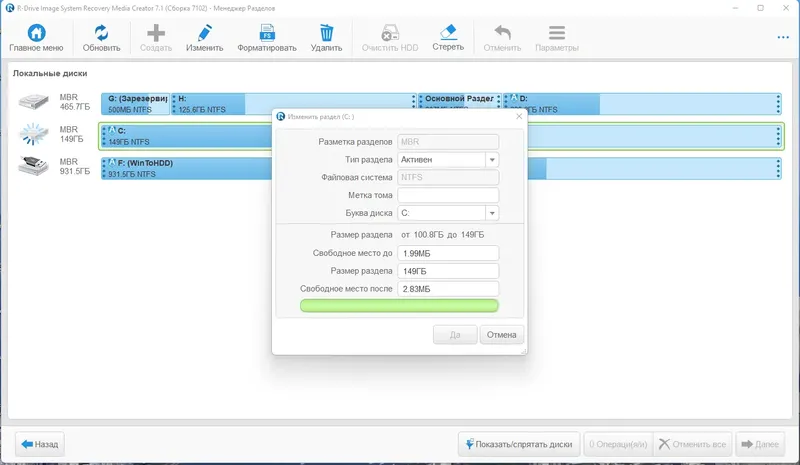Select the 149ГБ MBR disk icon
The image size is (800, 465).
(34, 134)
